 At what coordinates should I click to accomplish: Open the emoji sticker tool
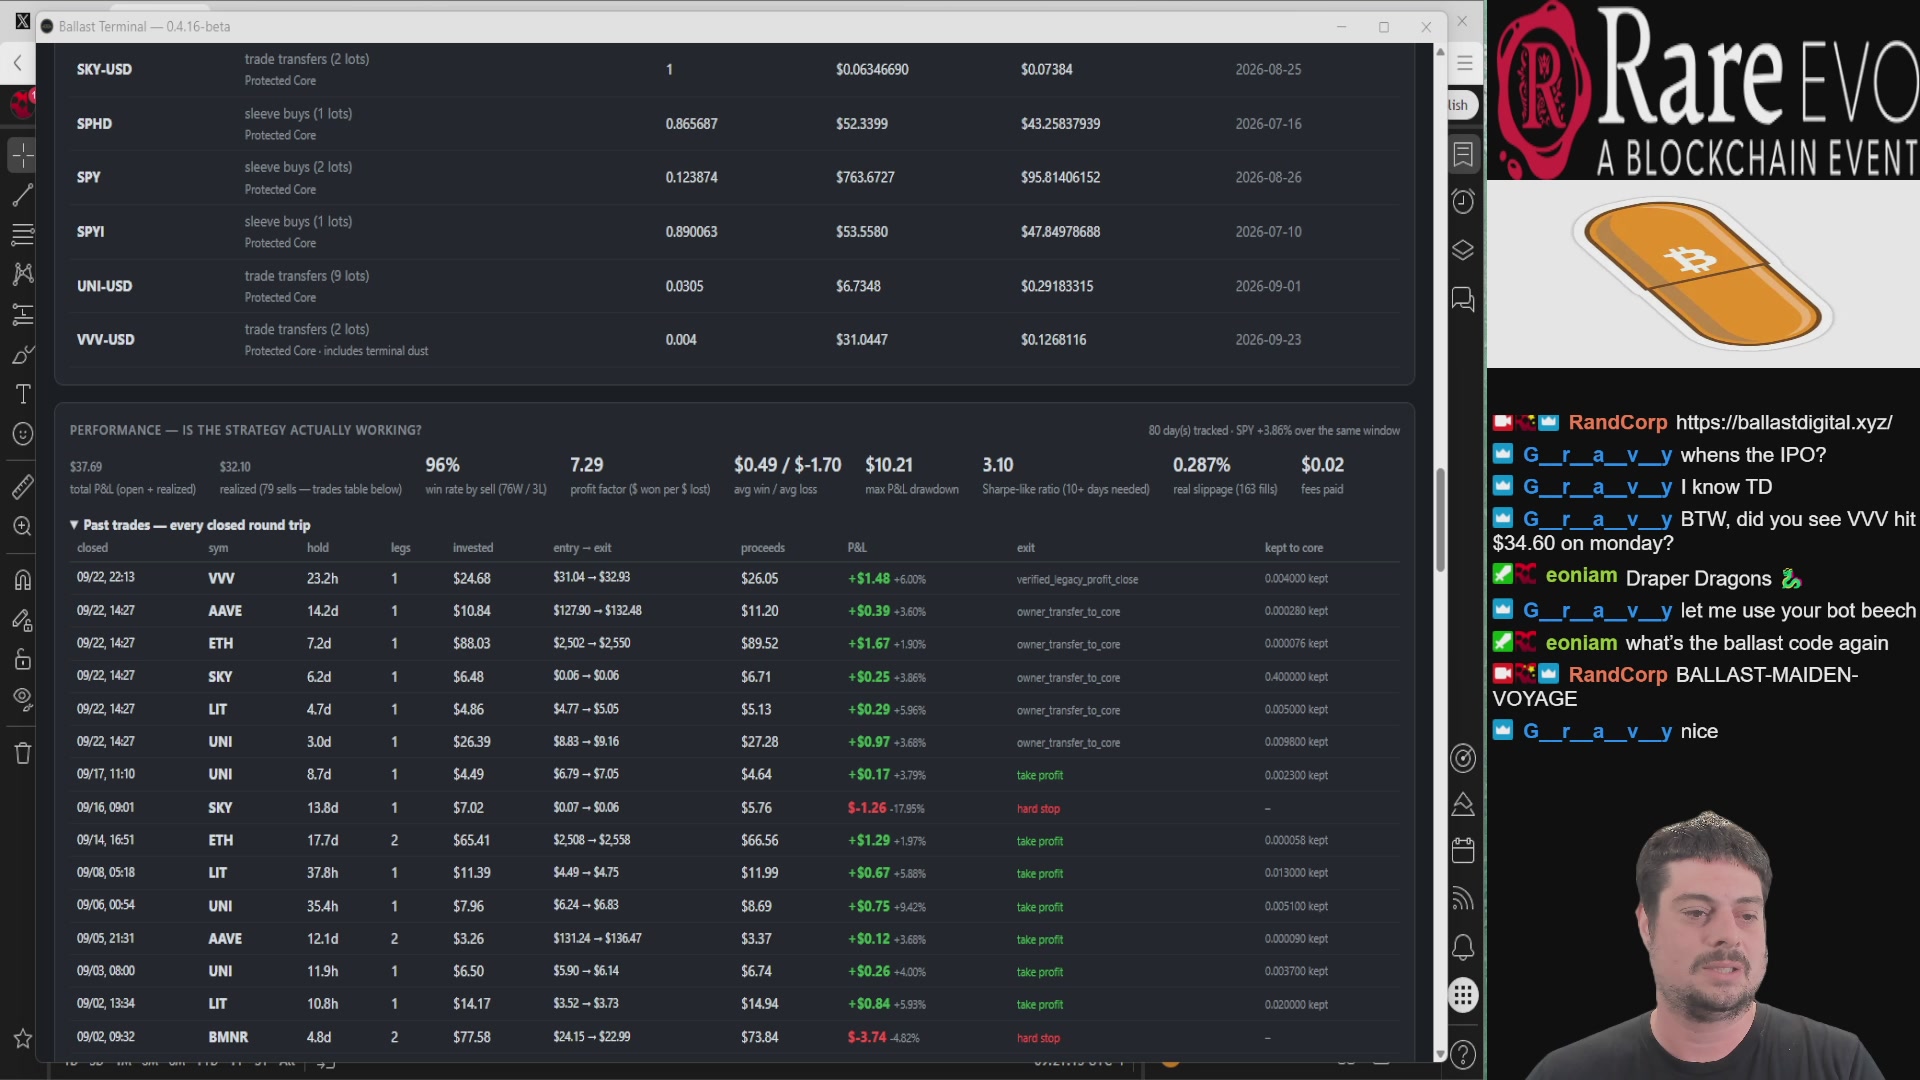[x=22, y=434]
